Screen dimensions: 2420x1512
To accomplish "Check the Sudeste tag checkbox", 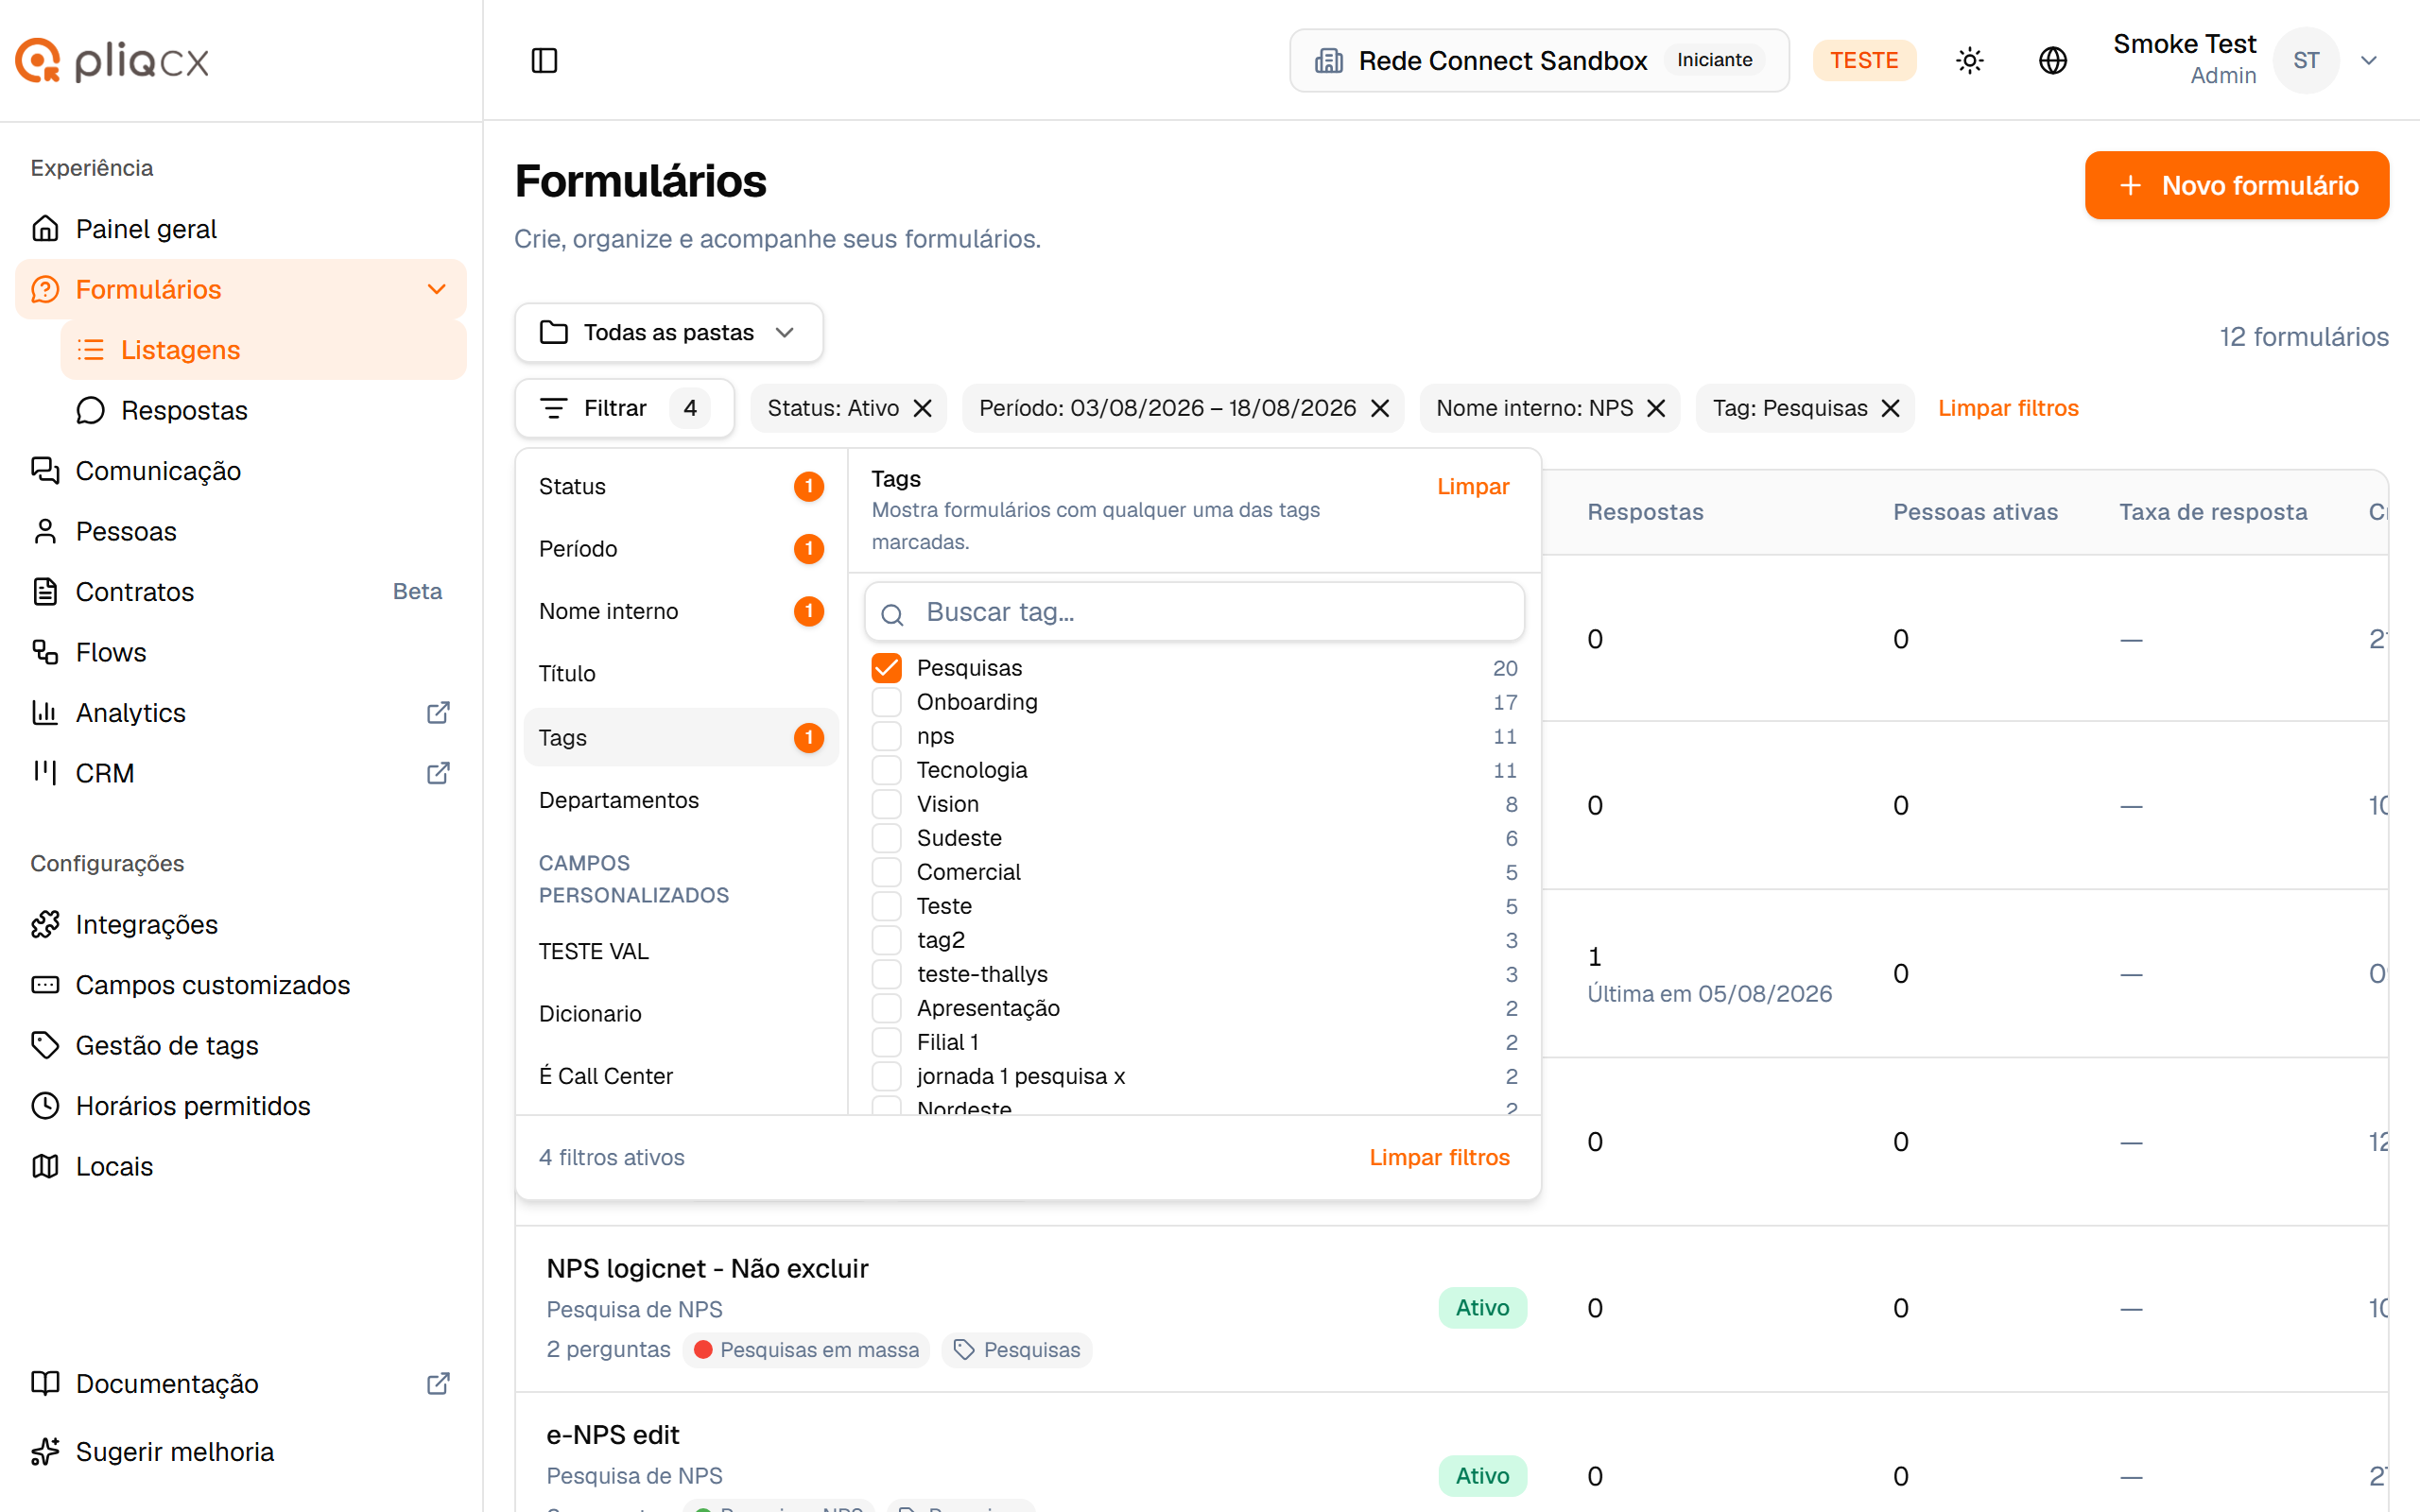I will point(887,838).
